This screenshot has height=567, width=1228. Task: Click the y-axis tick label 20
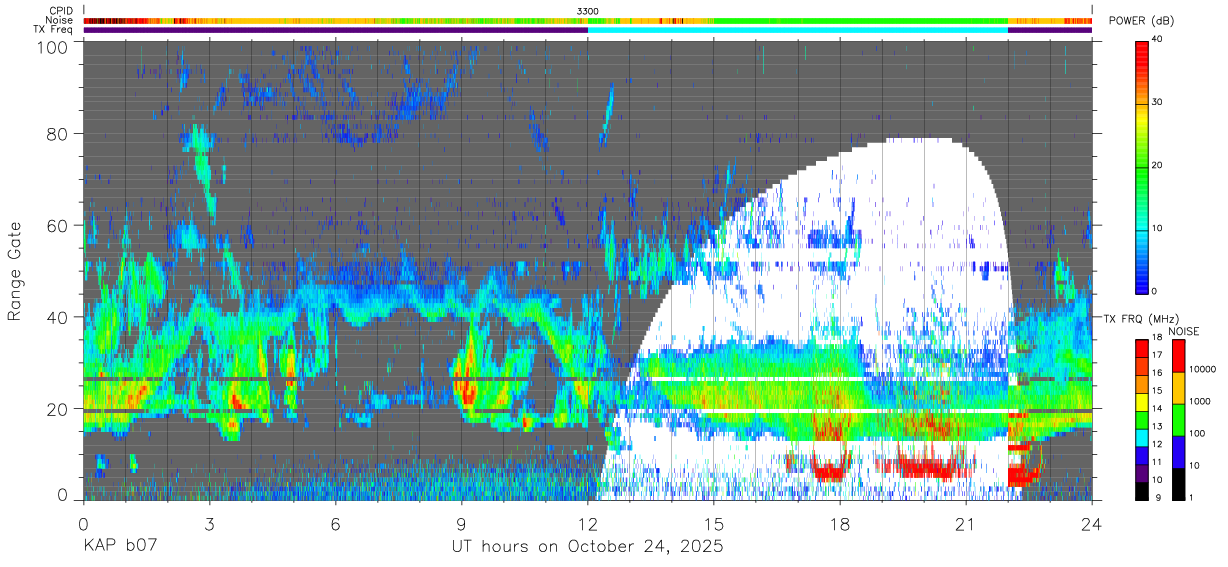58,408
